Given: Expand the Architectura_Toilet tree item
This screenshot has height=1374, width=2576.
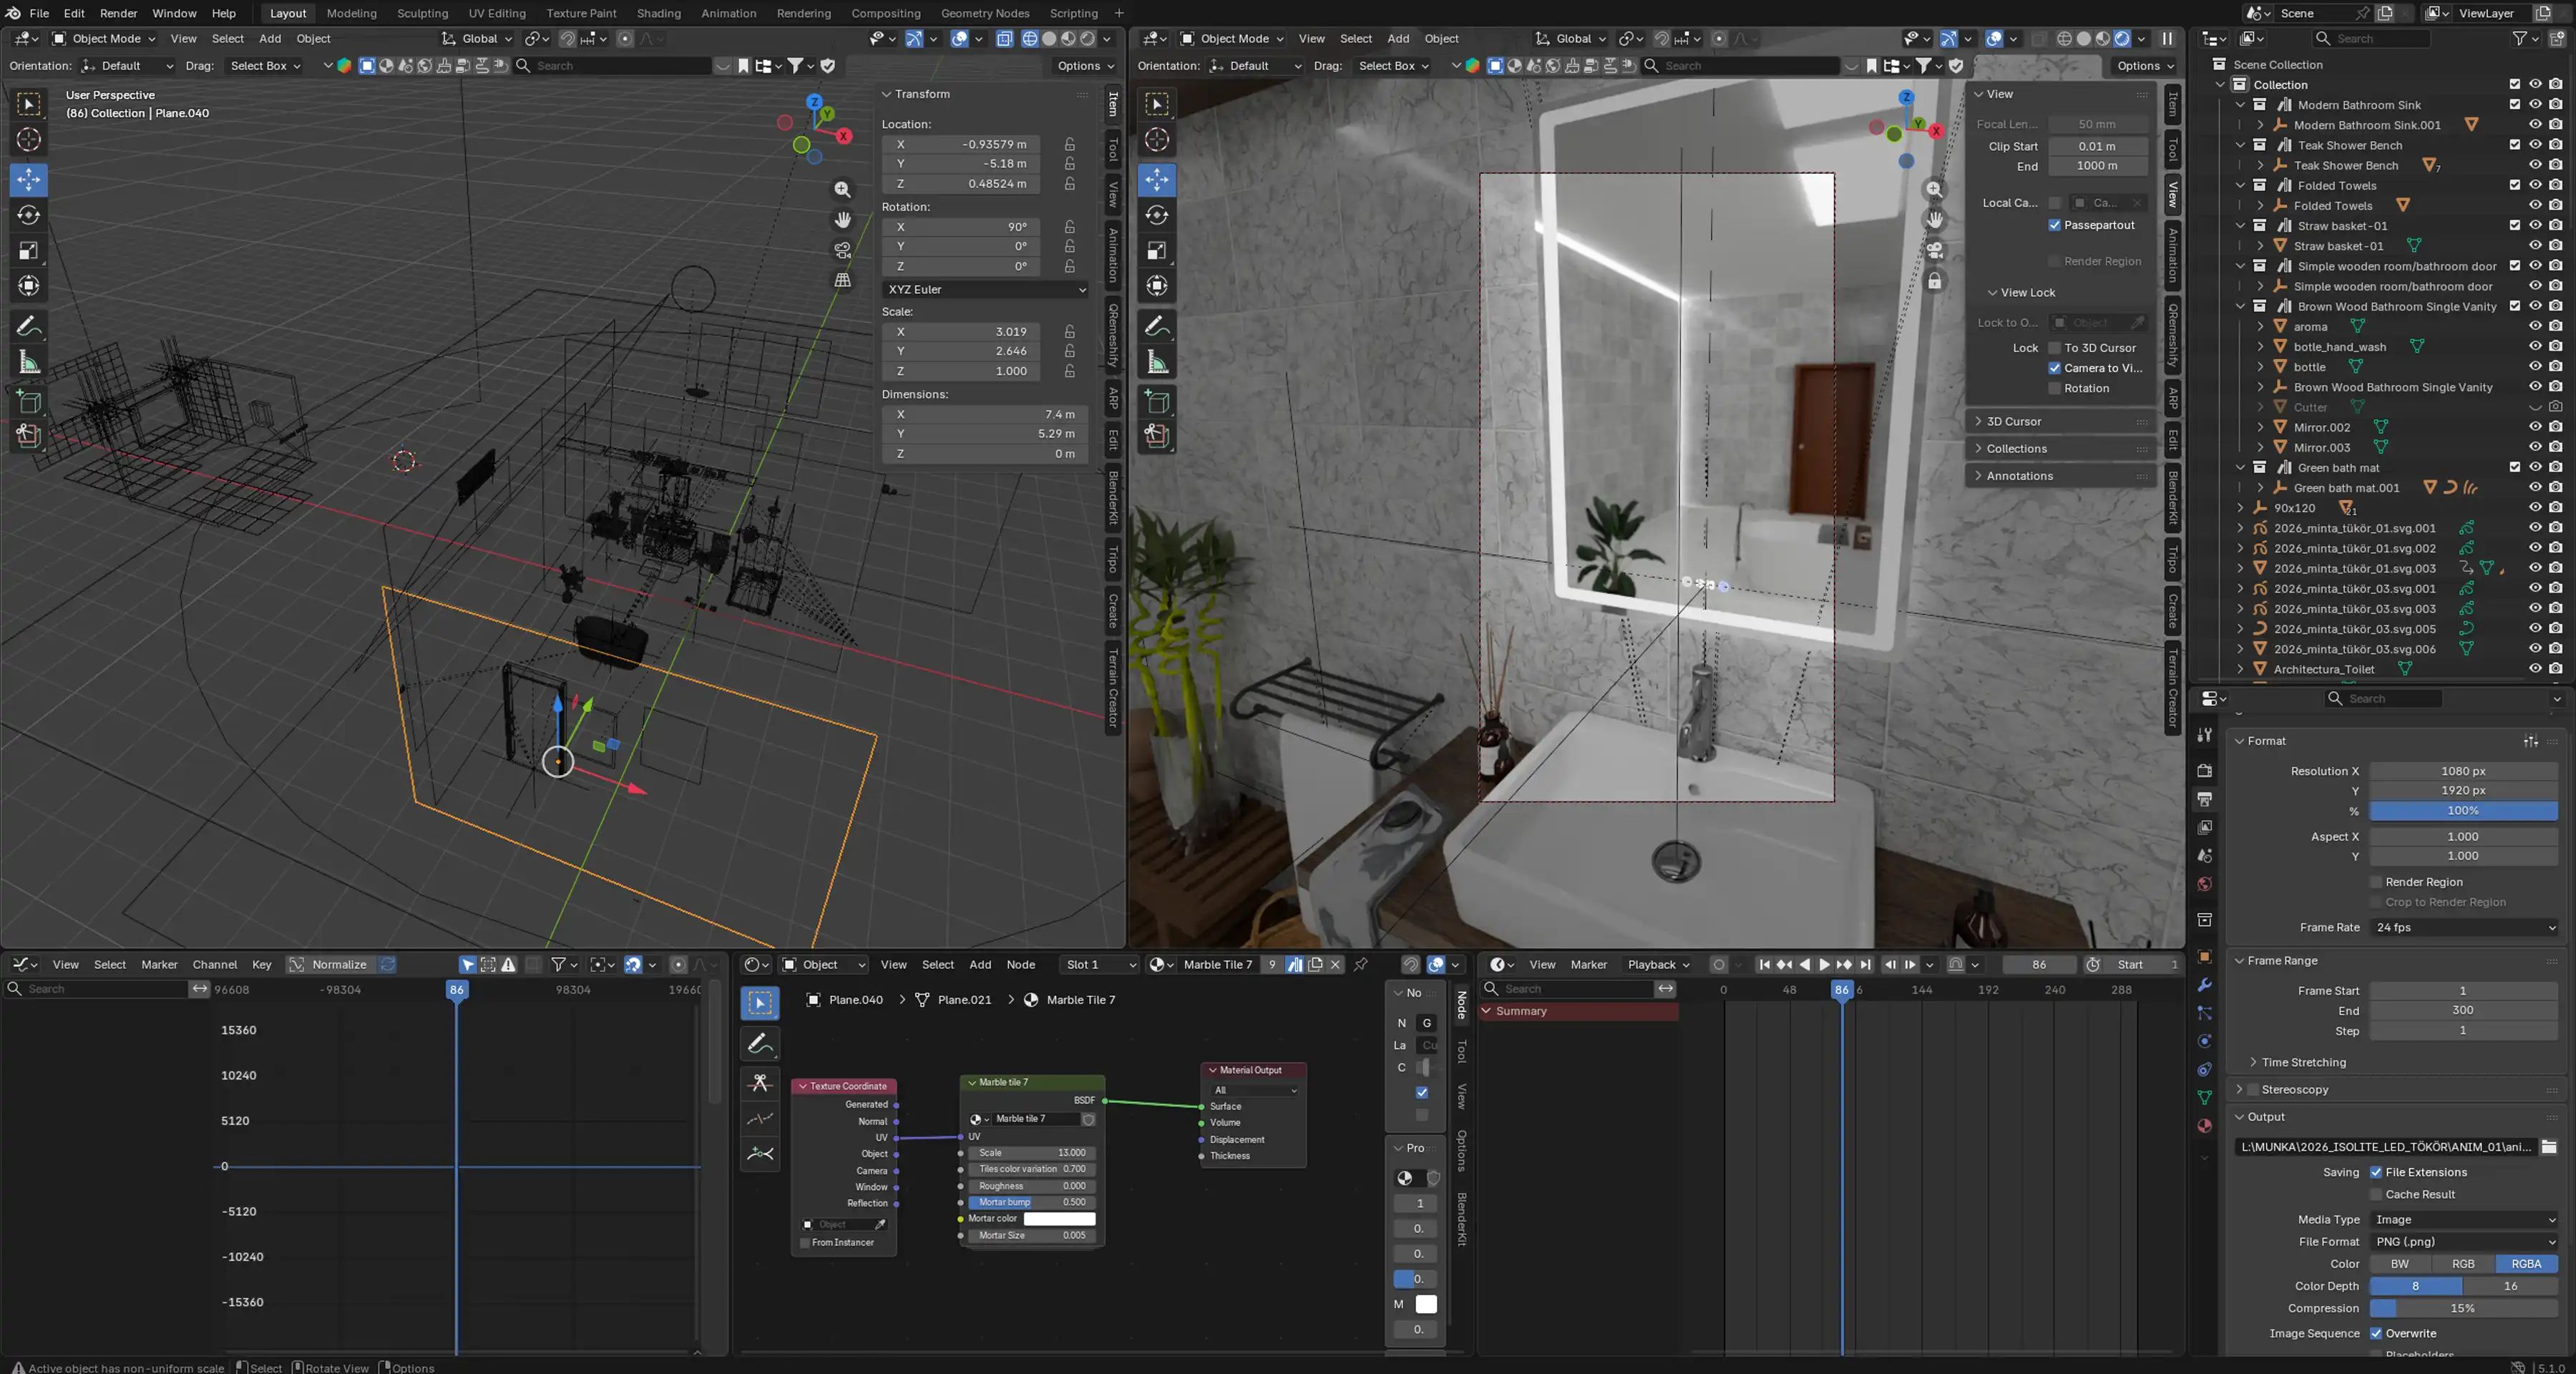Looking at the screenshot, I should pos(2240,669).
